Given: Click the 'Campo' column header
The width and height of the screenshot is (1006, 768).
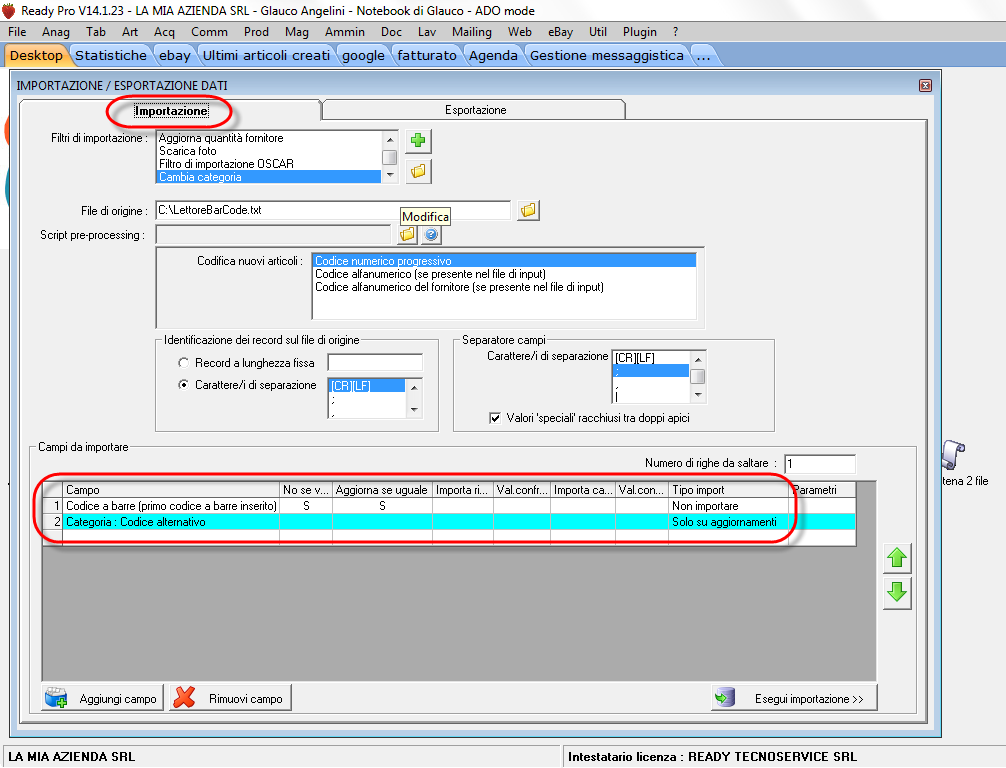Looking at the screenshot, I should point(171,490).
